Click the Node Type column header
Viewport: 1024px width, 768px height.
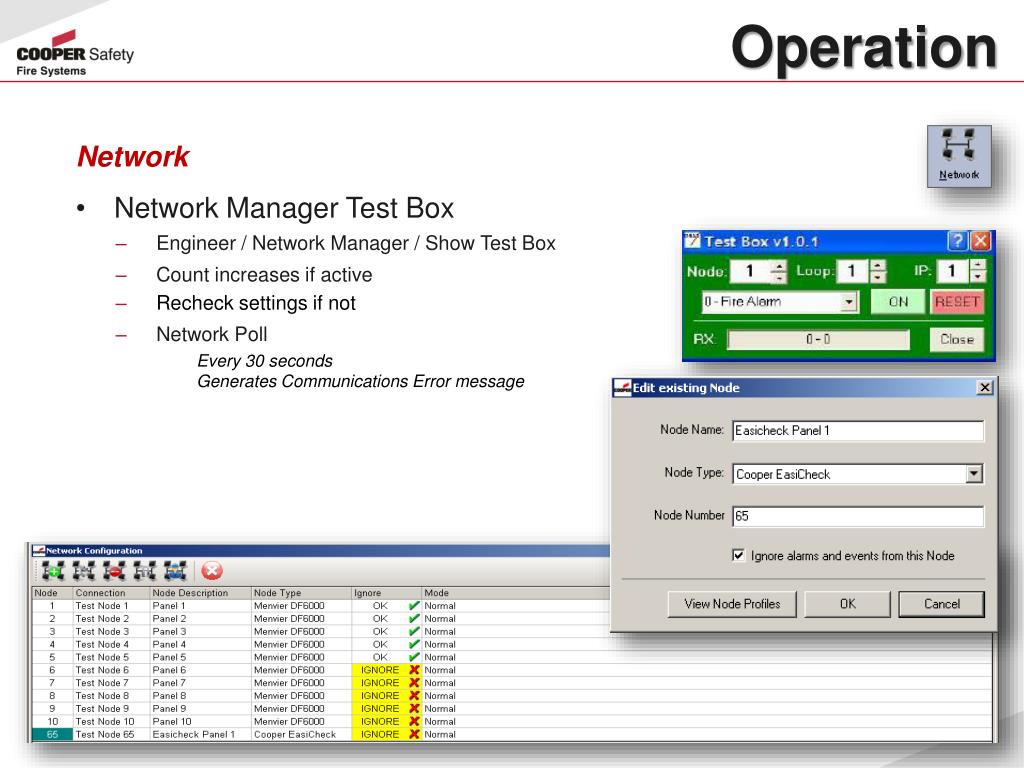click(x=301, y=593)
